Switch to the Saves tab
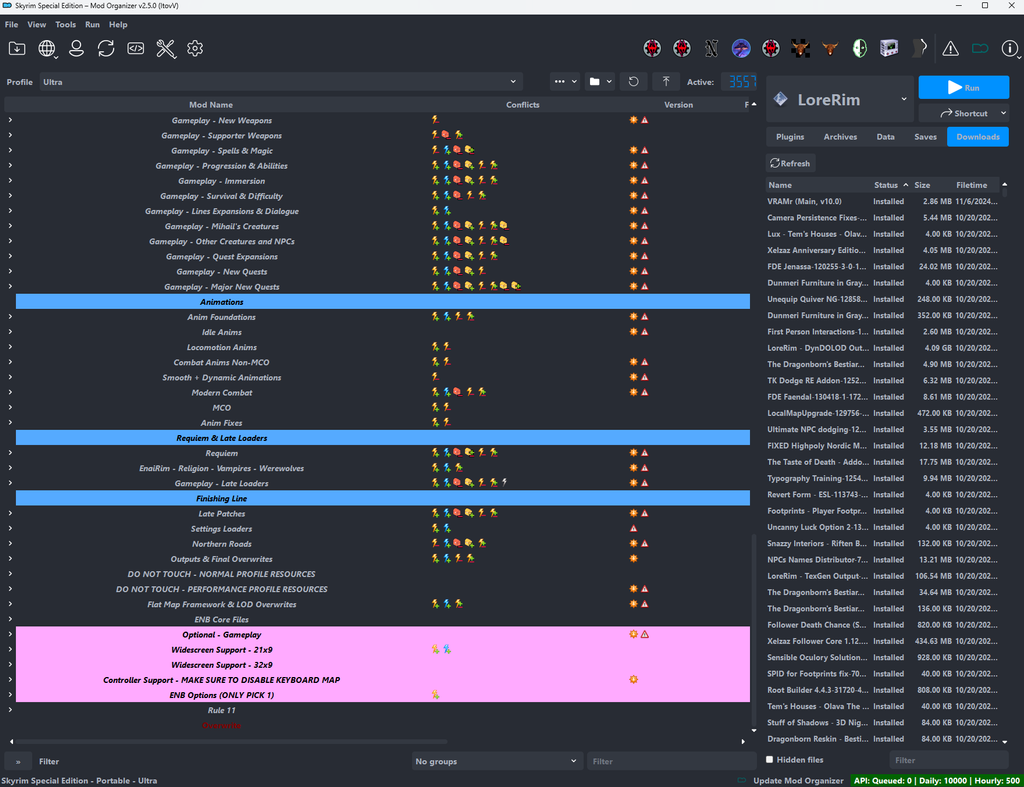The image size is (1024, 787). coord(925,137)
